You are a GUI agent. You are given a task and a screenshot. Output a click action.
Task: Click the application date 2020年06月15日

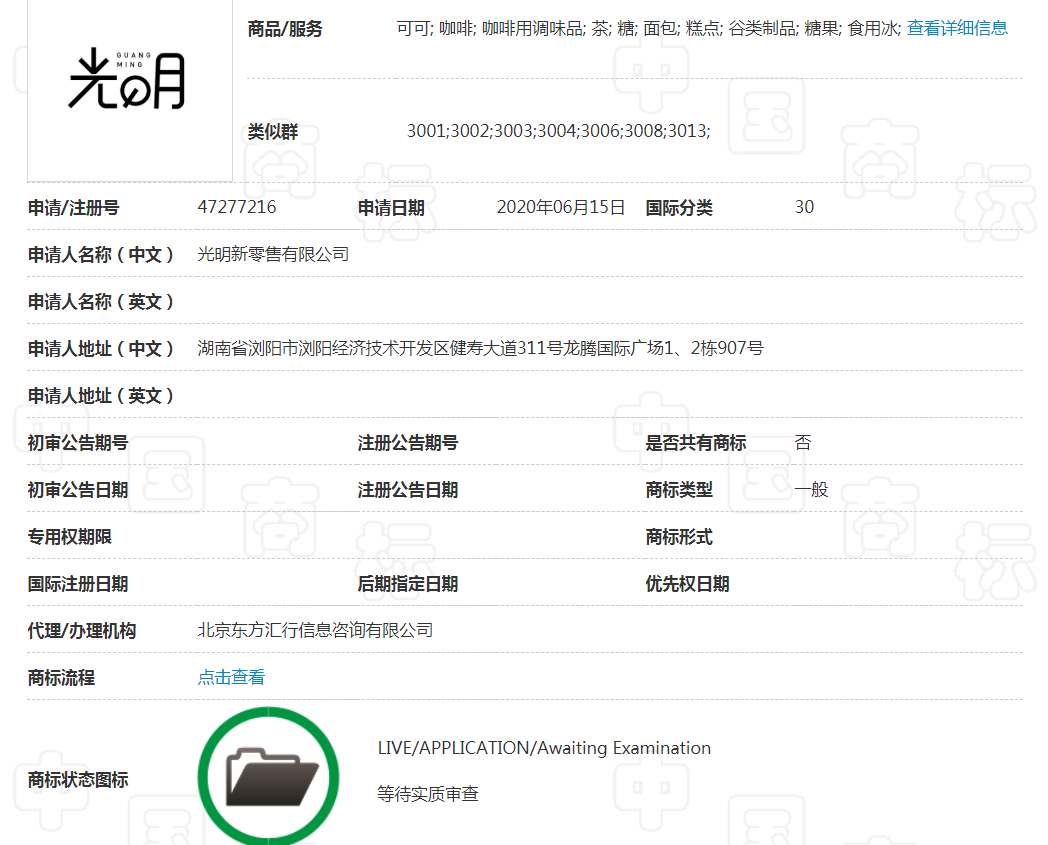(560, 208)
